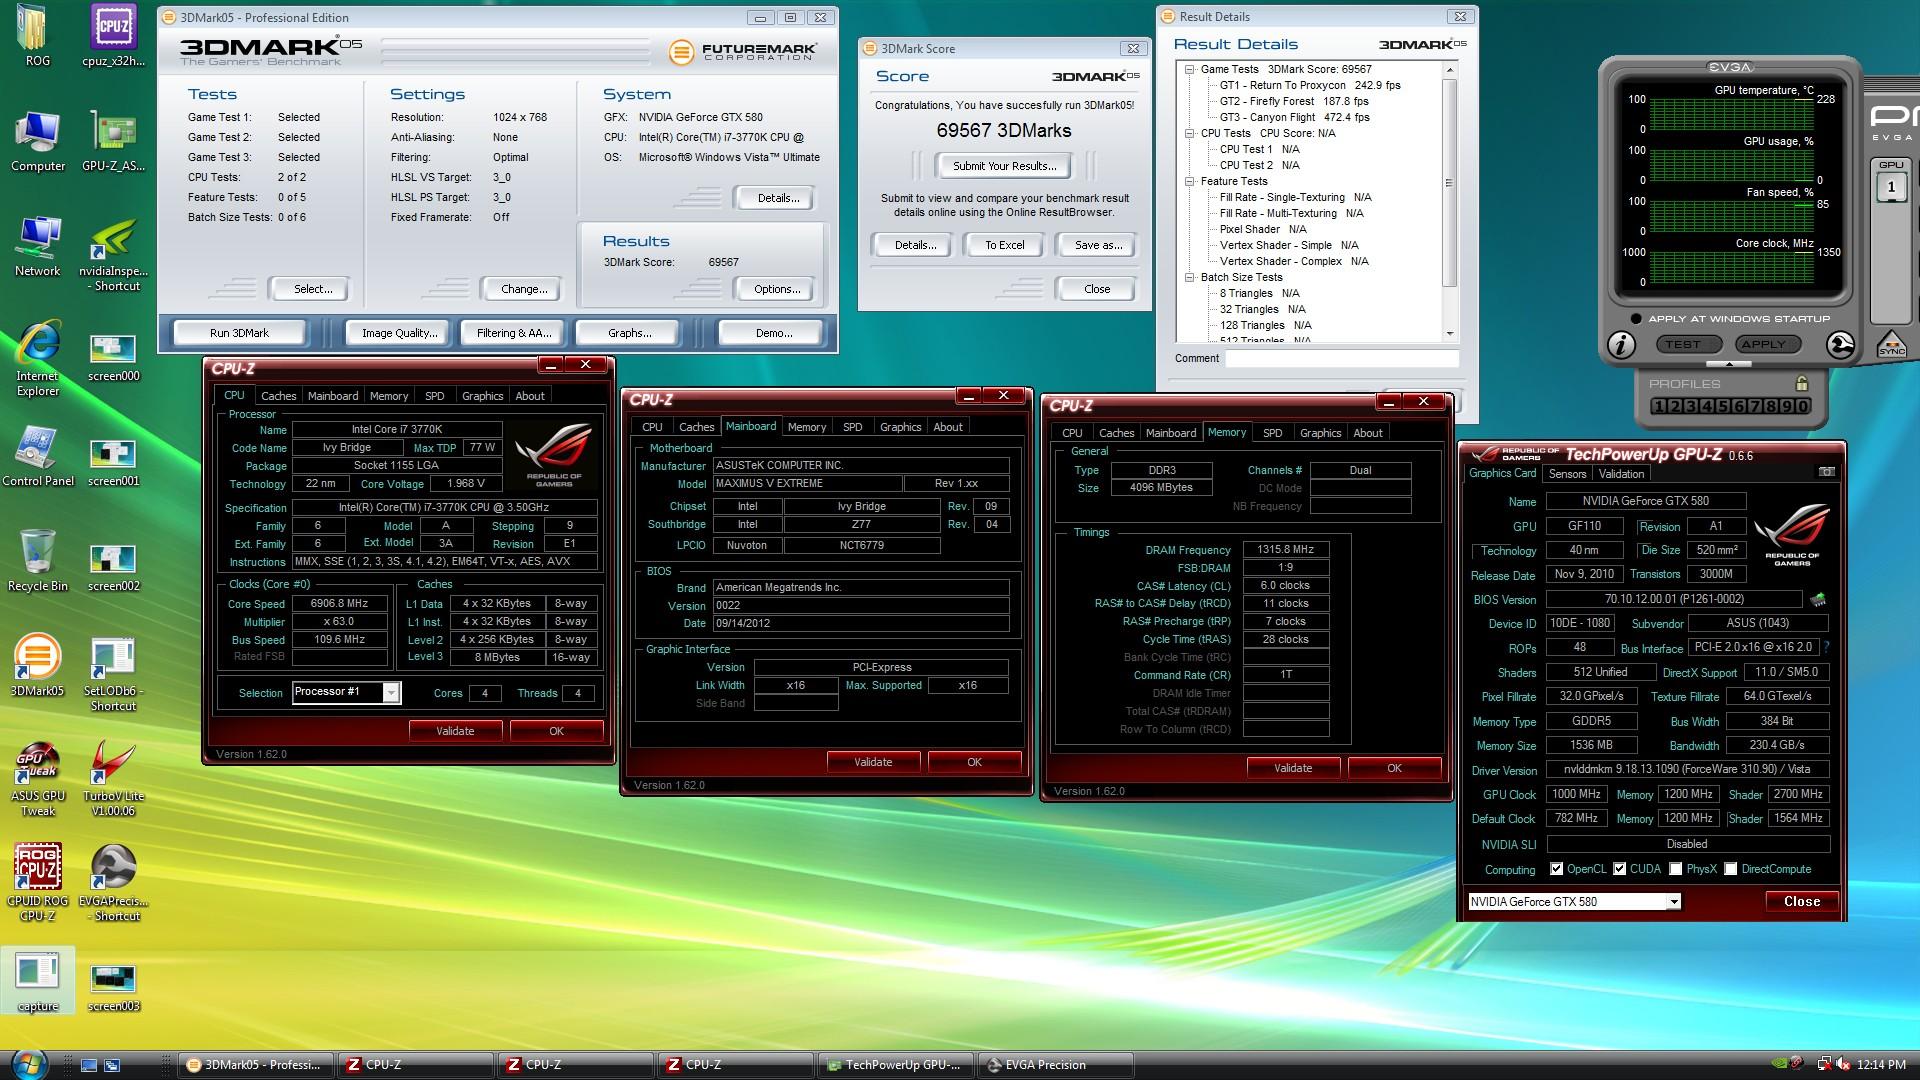Switch to TechPowerUp GPU-Z taskbar item
This screenshot has width=1920, height=1080.
click(x=895, y=1065)
